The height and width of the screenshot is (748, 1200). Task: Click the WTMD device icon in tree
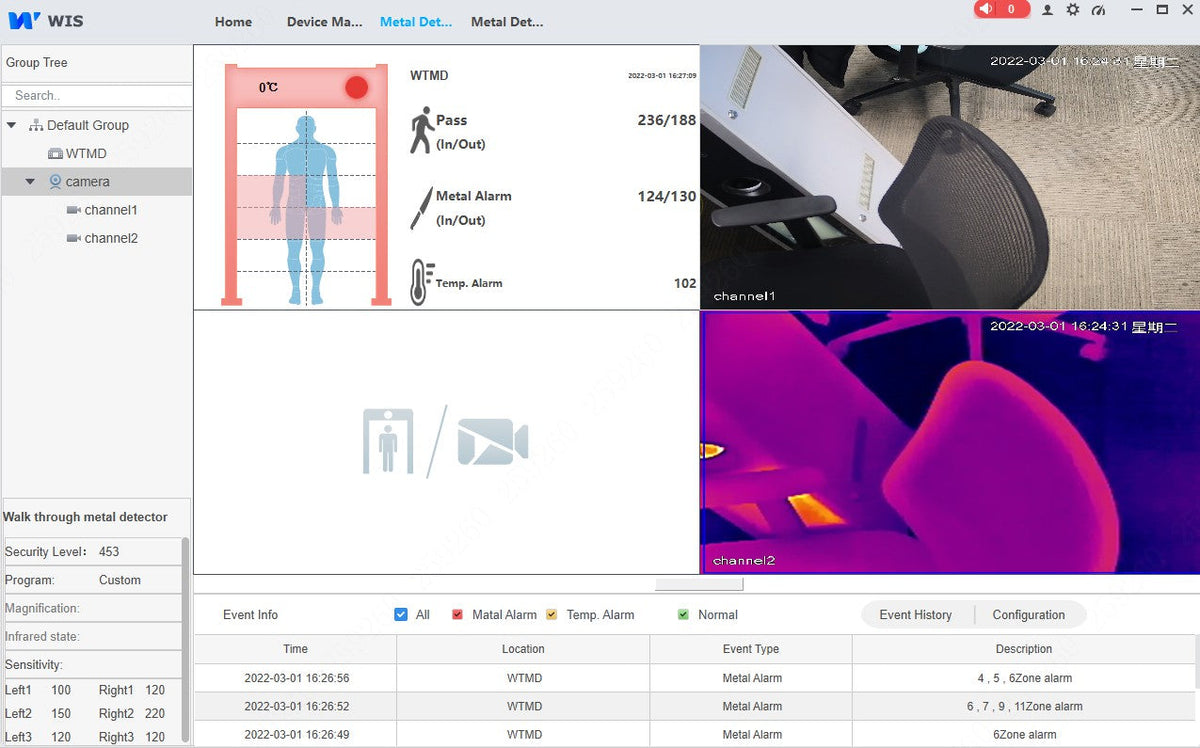coord(56,154)
